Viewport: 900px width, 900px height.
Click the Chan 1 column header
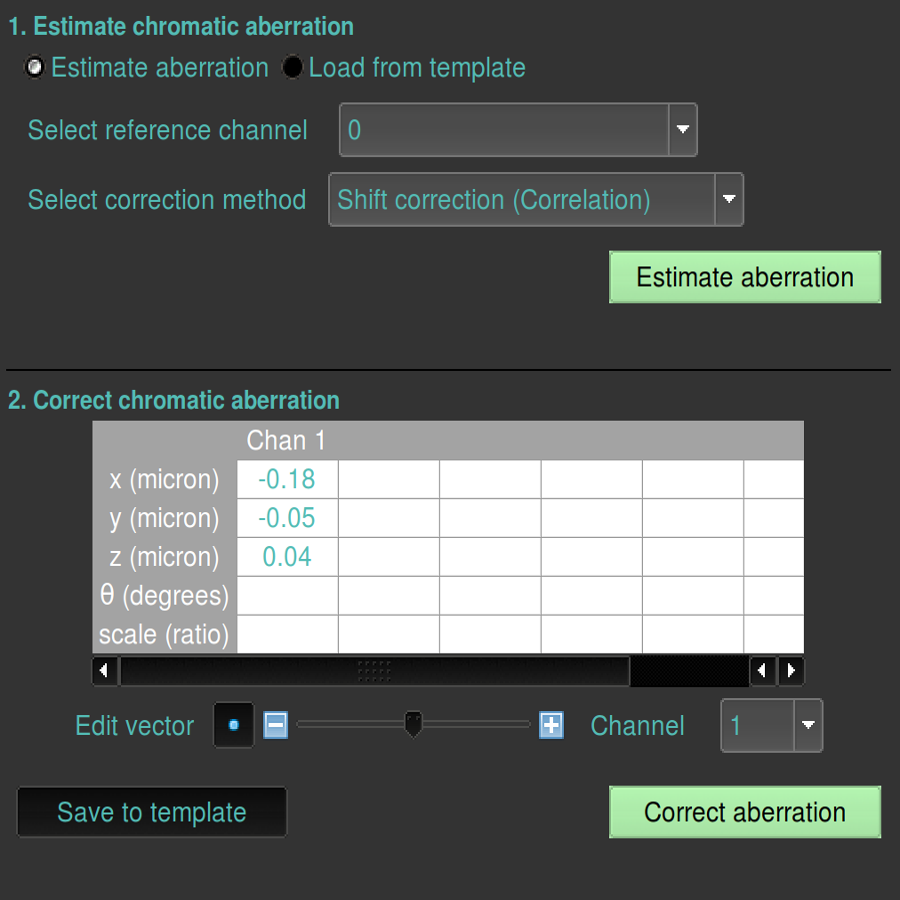click(287, 440)
